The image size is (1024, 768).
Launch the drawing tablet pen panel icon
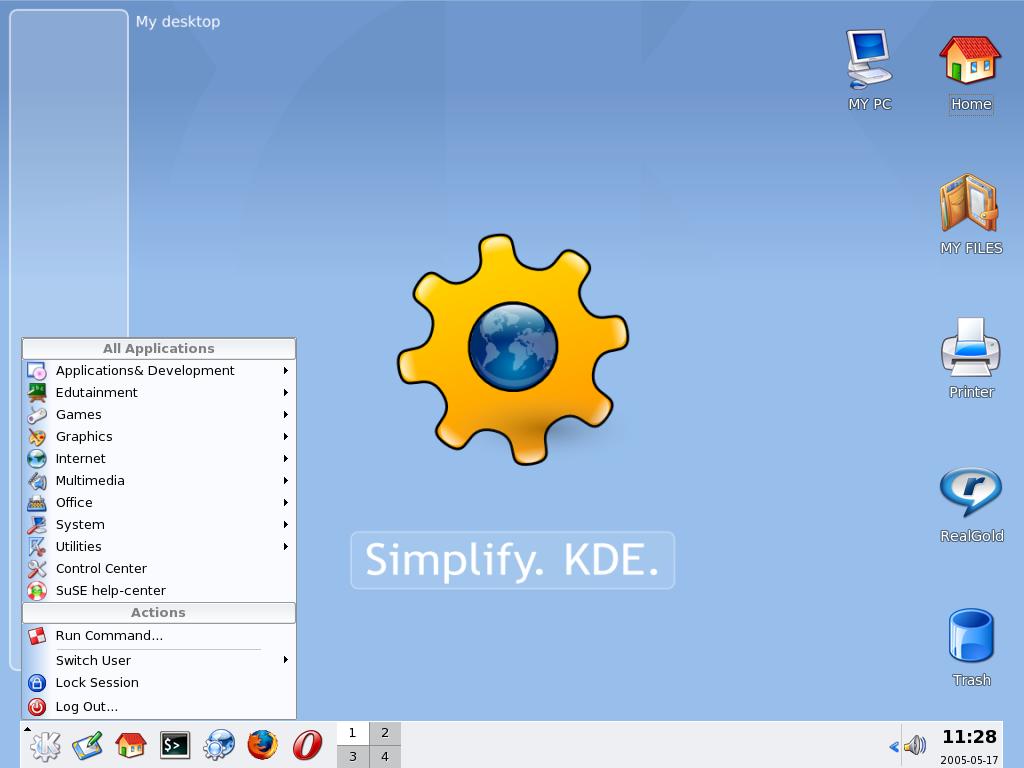point(88,746)
